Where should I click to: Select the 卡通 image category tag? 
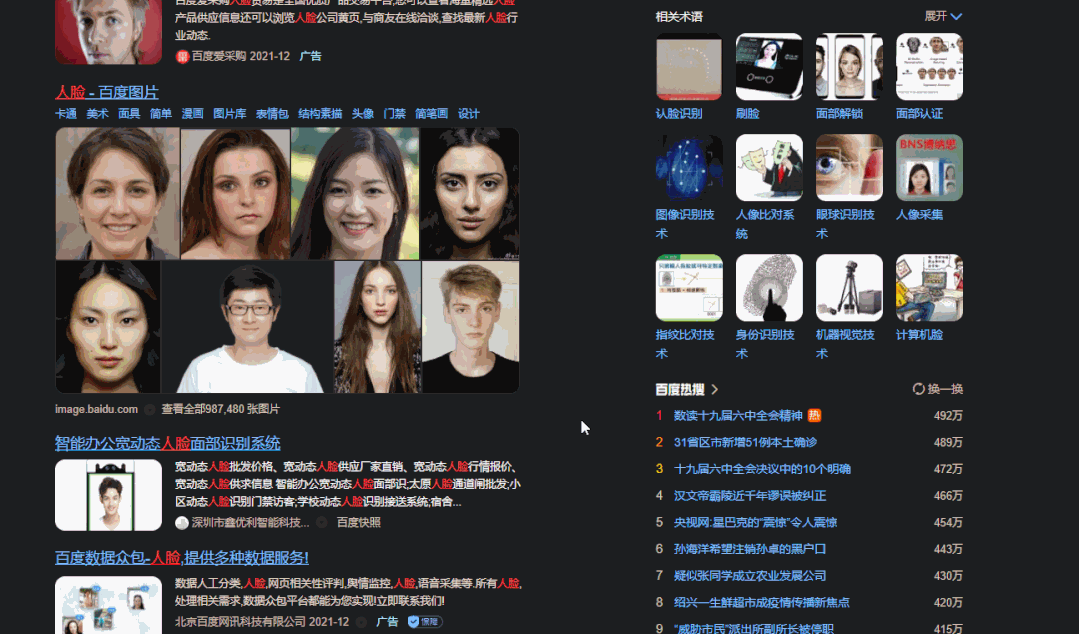pyautogui.click(x=66, y=114)
